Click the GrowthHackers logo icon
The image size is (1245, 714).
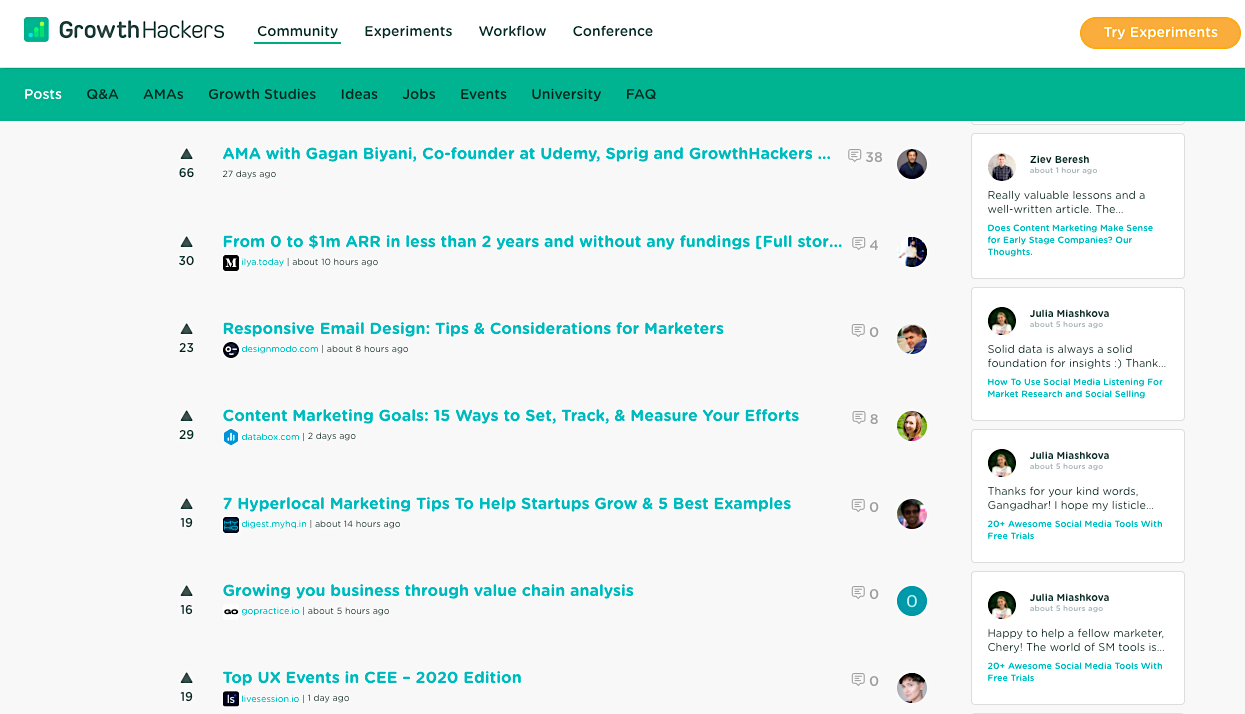click(x=36, y=30)
